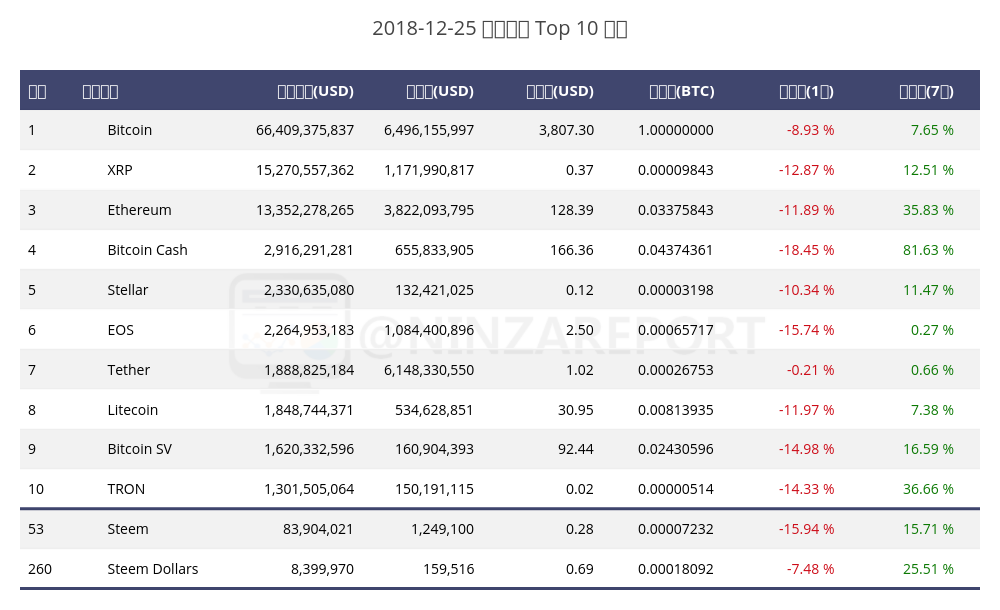Click Stellar's market cap "2,330,635,080"

pyautogui.click(x=309, y=290)
